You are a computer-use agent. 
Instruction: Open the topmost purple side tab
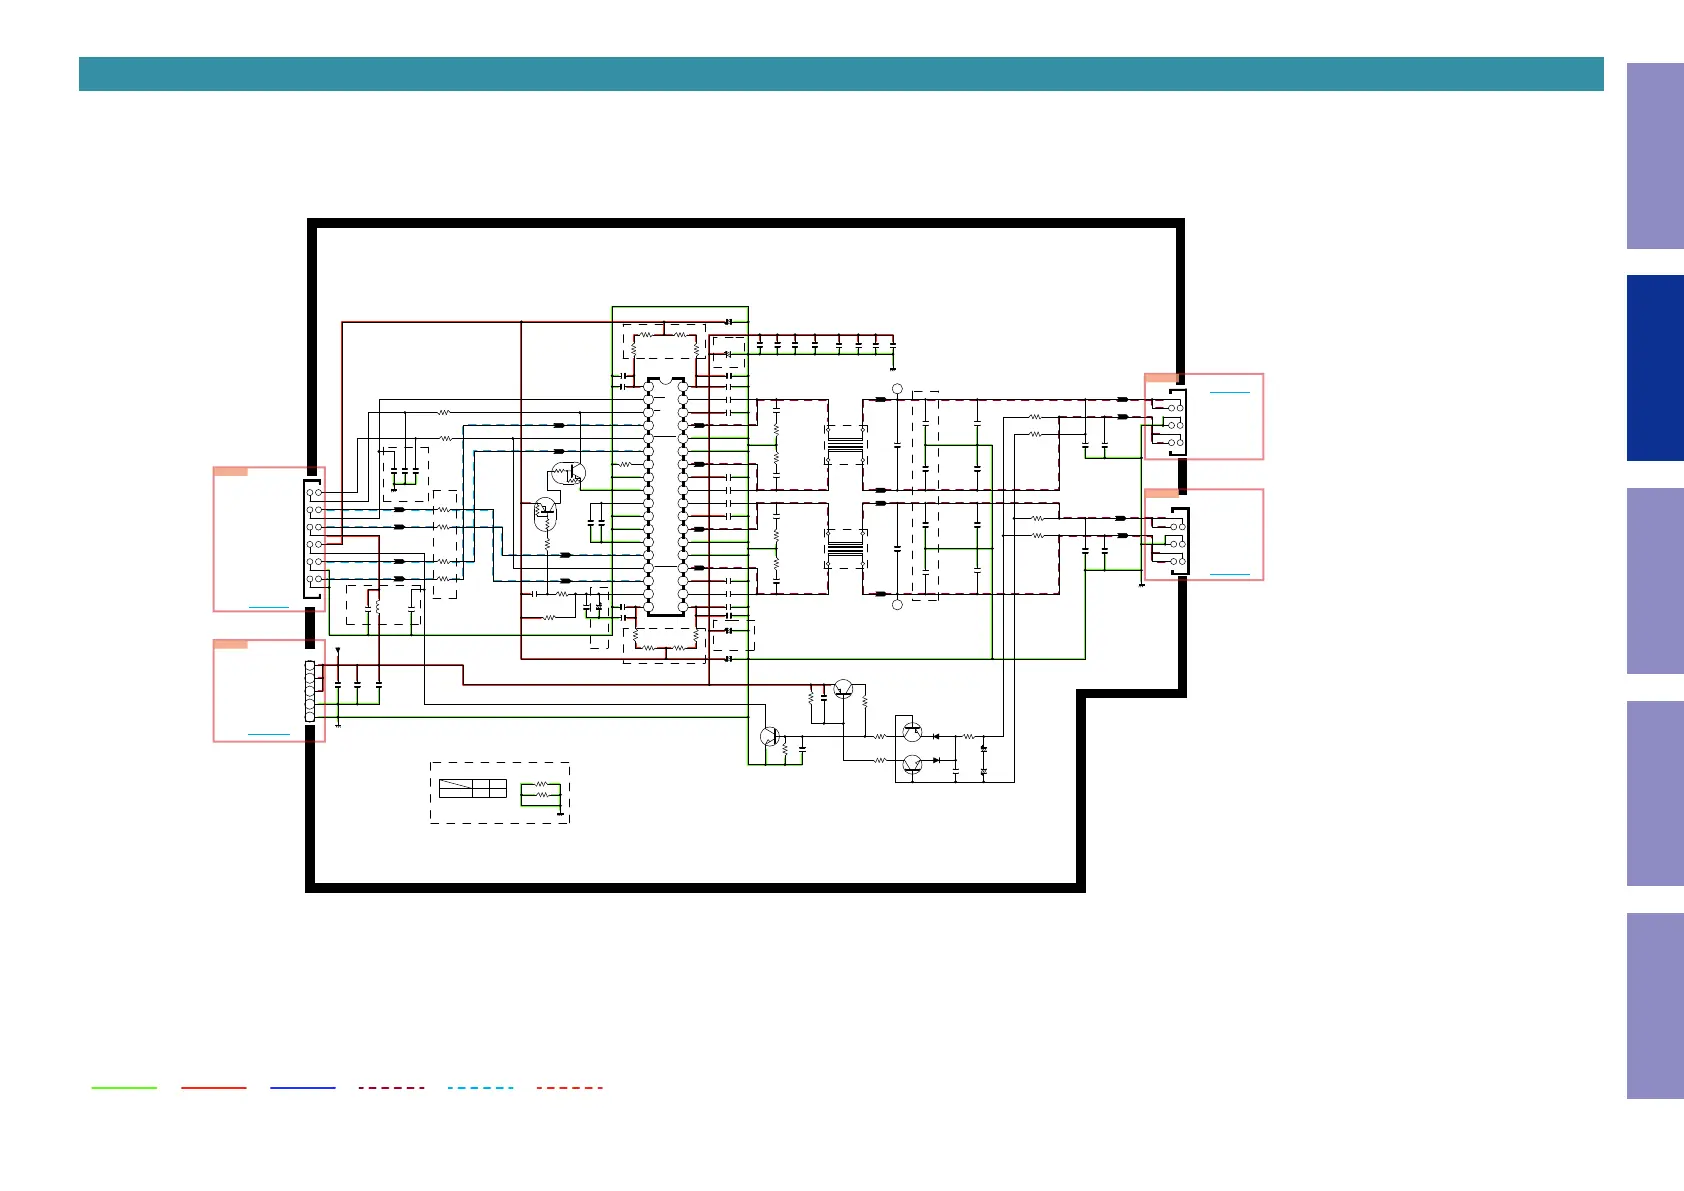1655,156
